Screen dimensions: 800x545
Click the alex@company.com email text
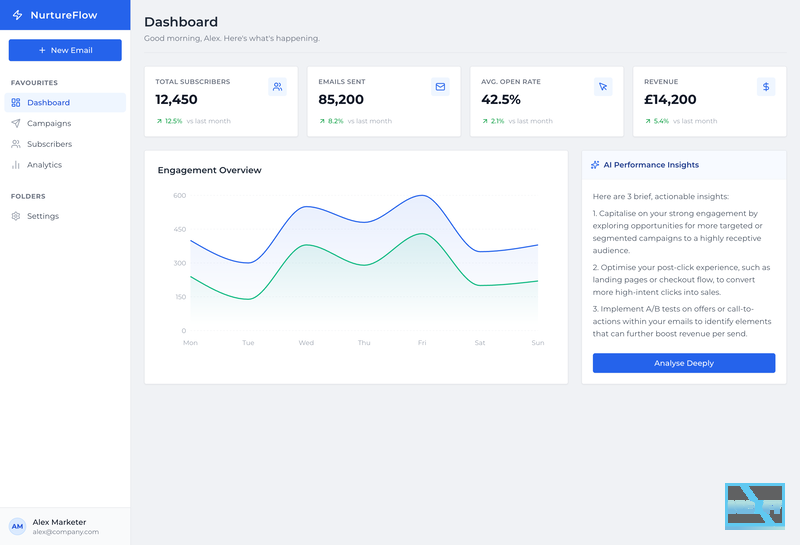coord(66,532)
